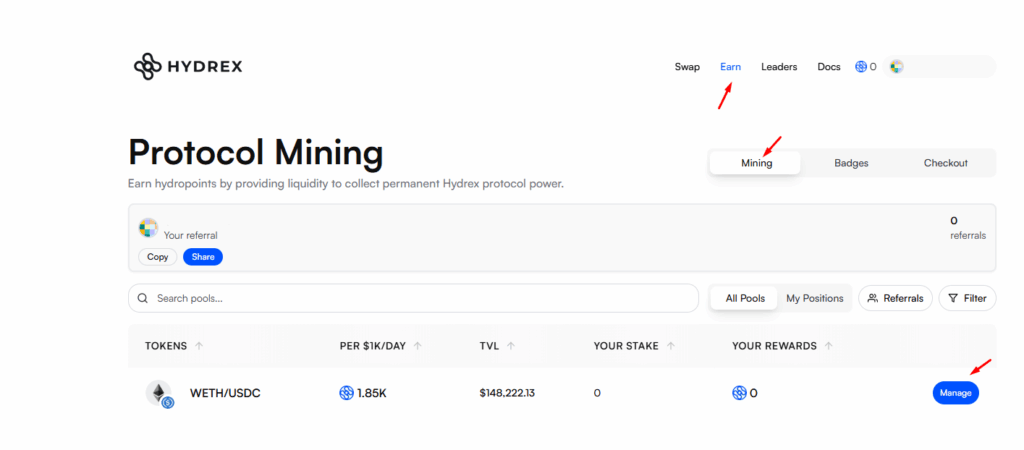Viewport: 1024px width, 450px height.
Task: Click the Protocol Mining heading
Action: pos(255,153)
